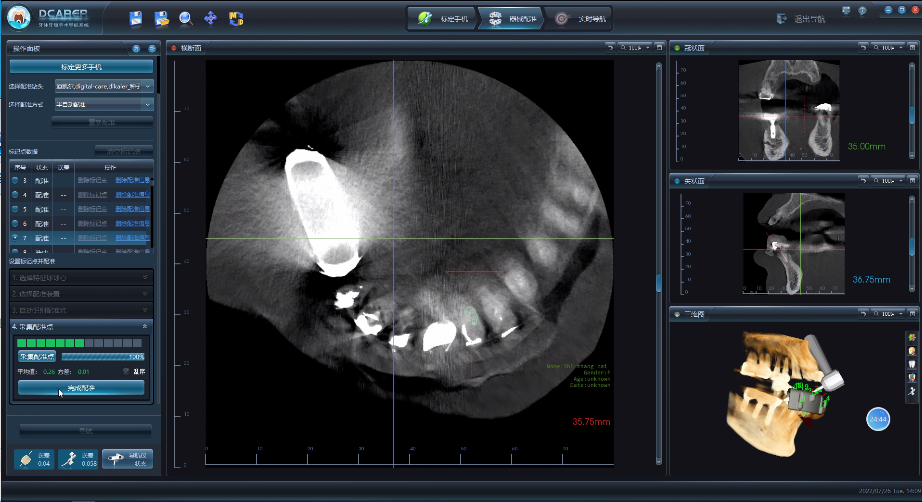Click the save-with-folder icon in toolbar
922x502 pixels.
(x=161, y=18)
